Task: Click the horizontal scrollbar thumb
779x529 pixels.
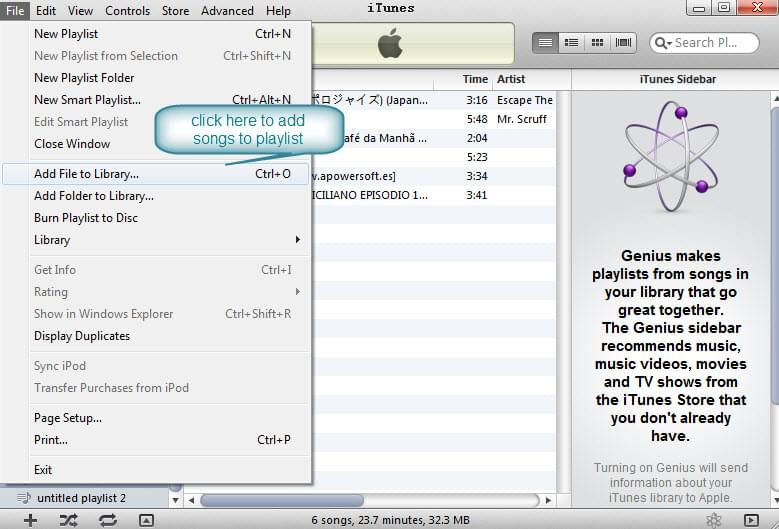Action: click(x=282, y=500)
